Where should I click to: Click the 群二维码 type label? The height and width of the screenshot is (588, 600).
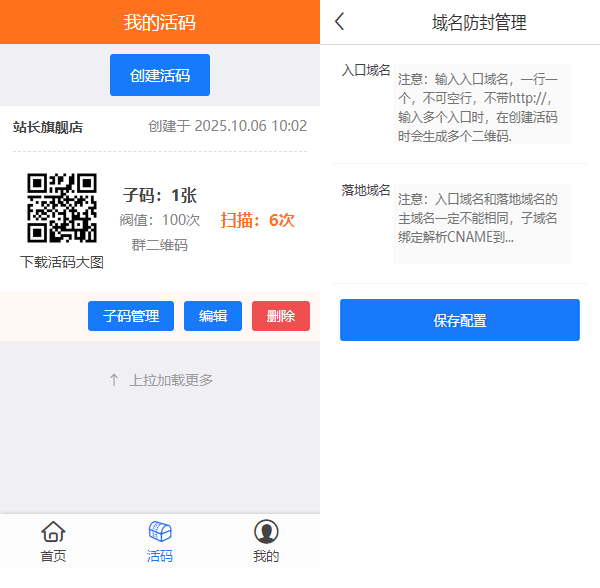pyautogui.click(x=160, y=245)
